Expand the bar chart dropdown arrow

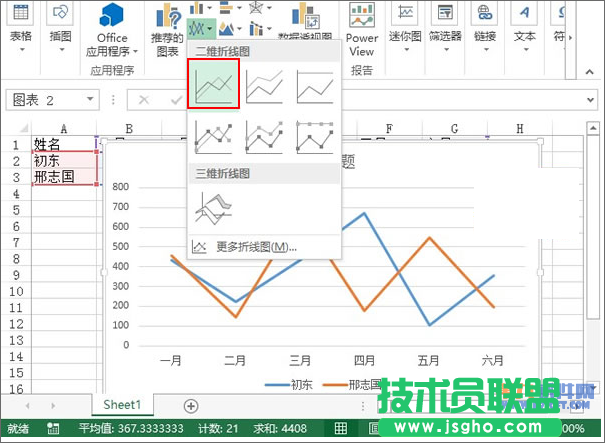[x=239, y=7]
